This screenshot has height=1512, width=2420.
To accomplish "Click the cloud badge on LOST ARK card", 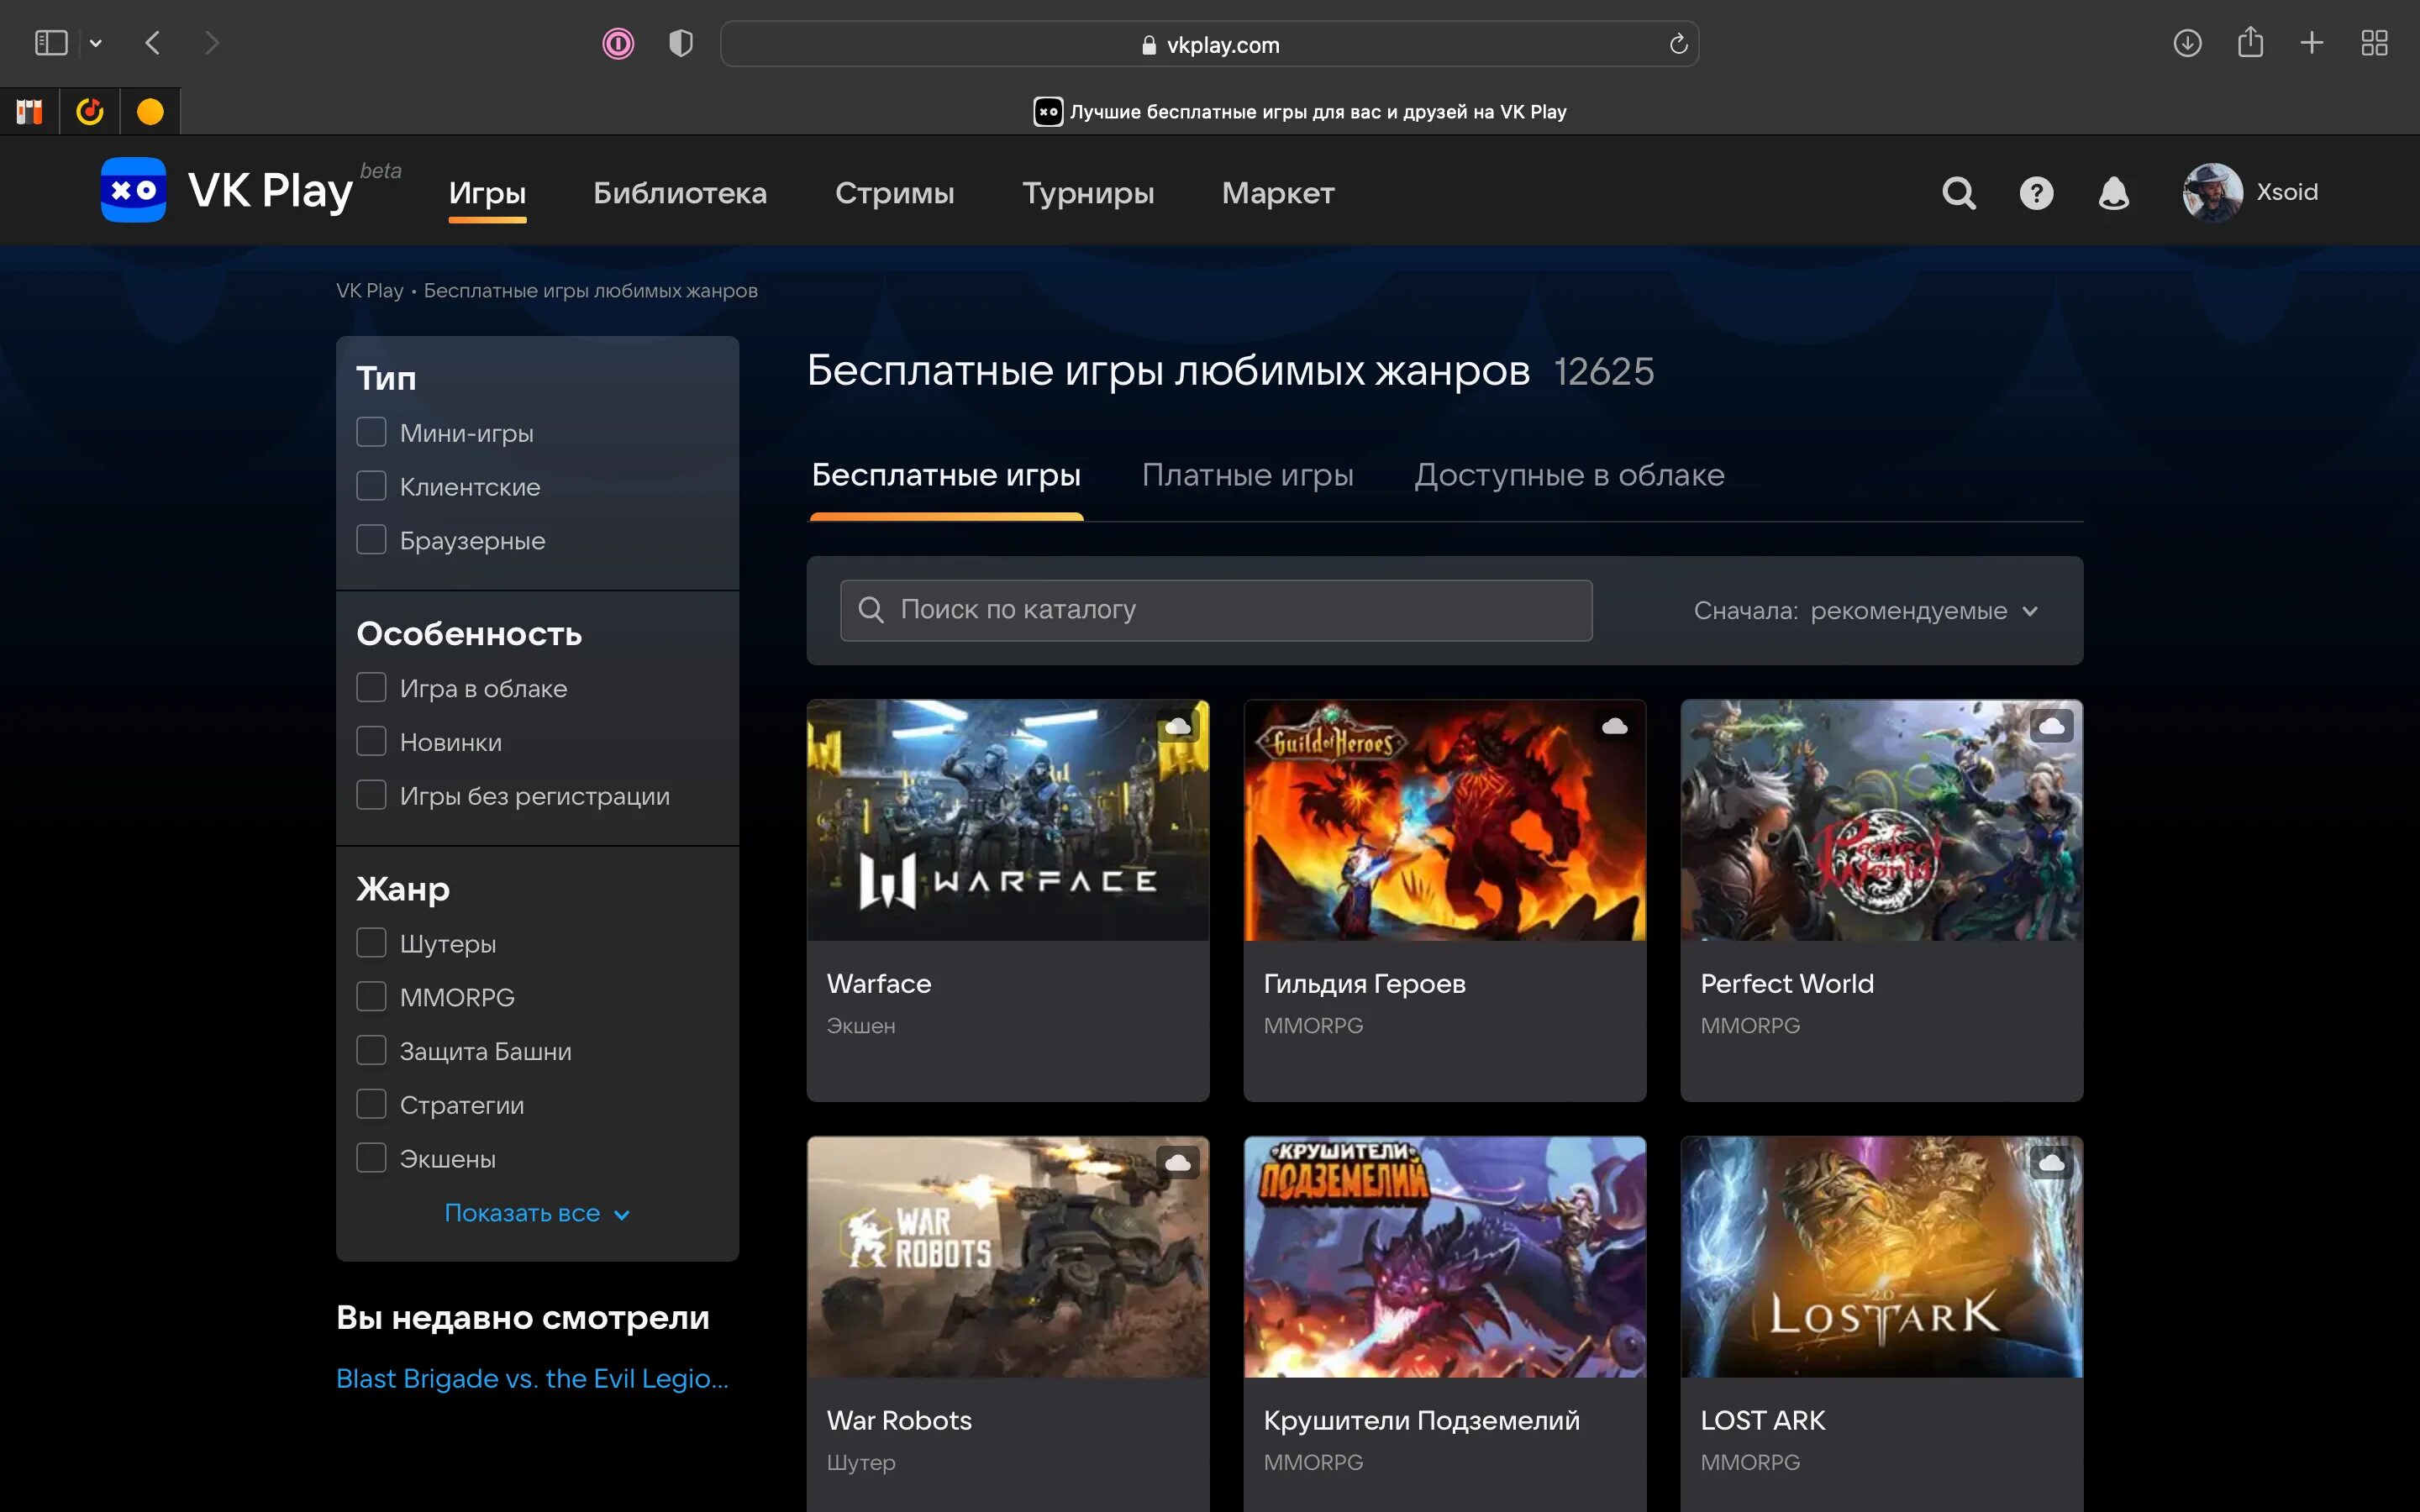I will coord(2051,1162).
